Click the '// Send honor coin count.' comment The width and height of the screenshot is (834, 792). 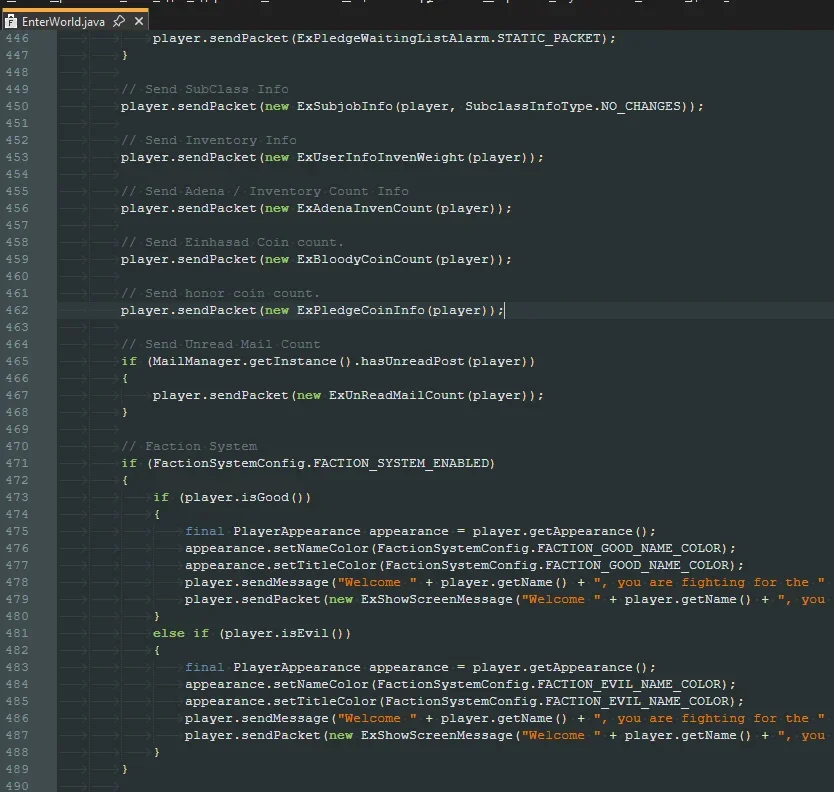[x=220, y=294]
